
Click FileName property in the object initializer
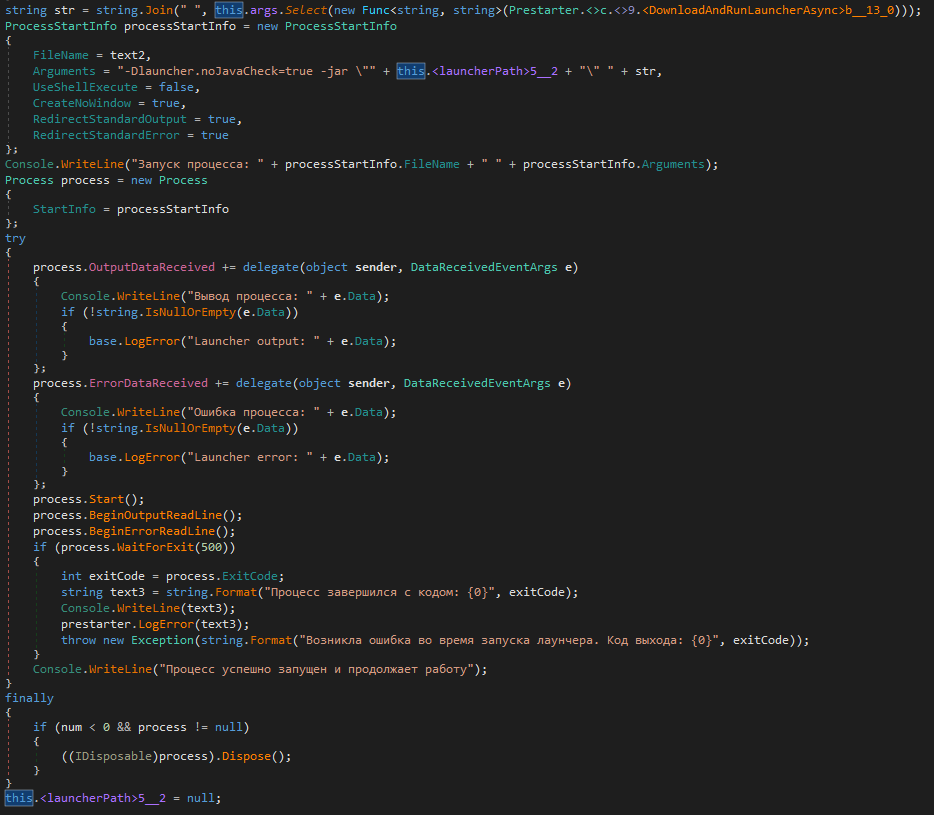(x=61, y=55)
